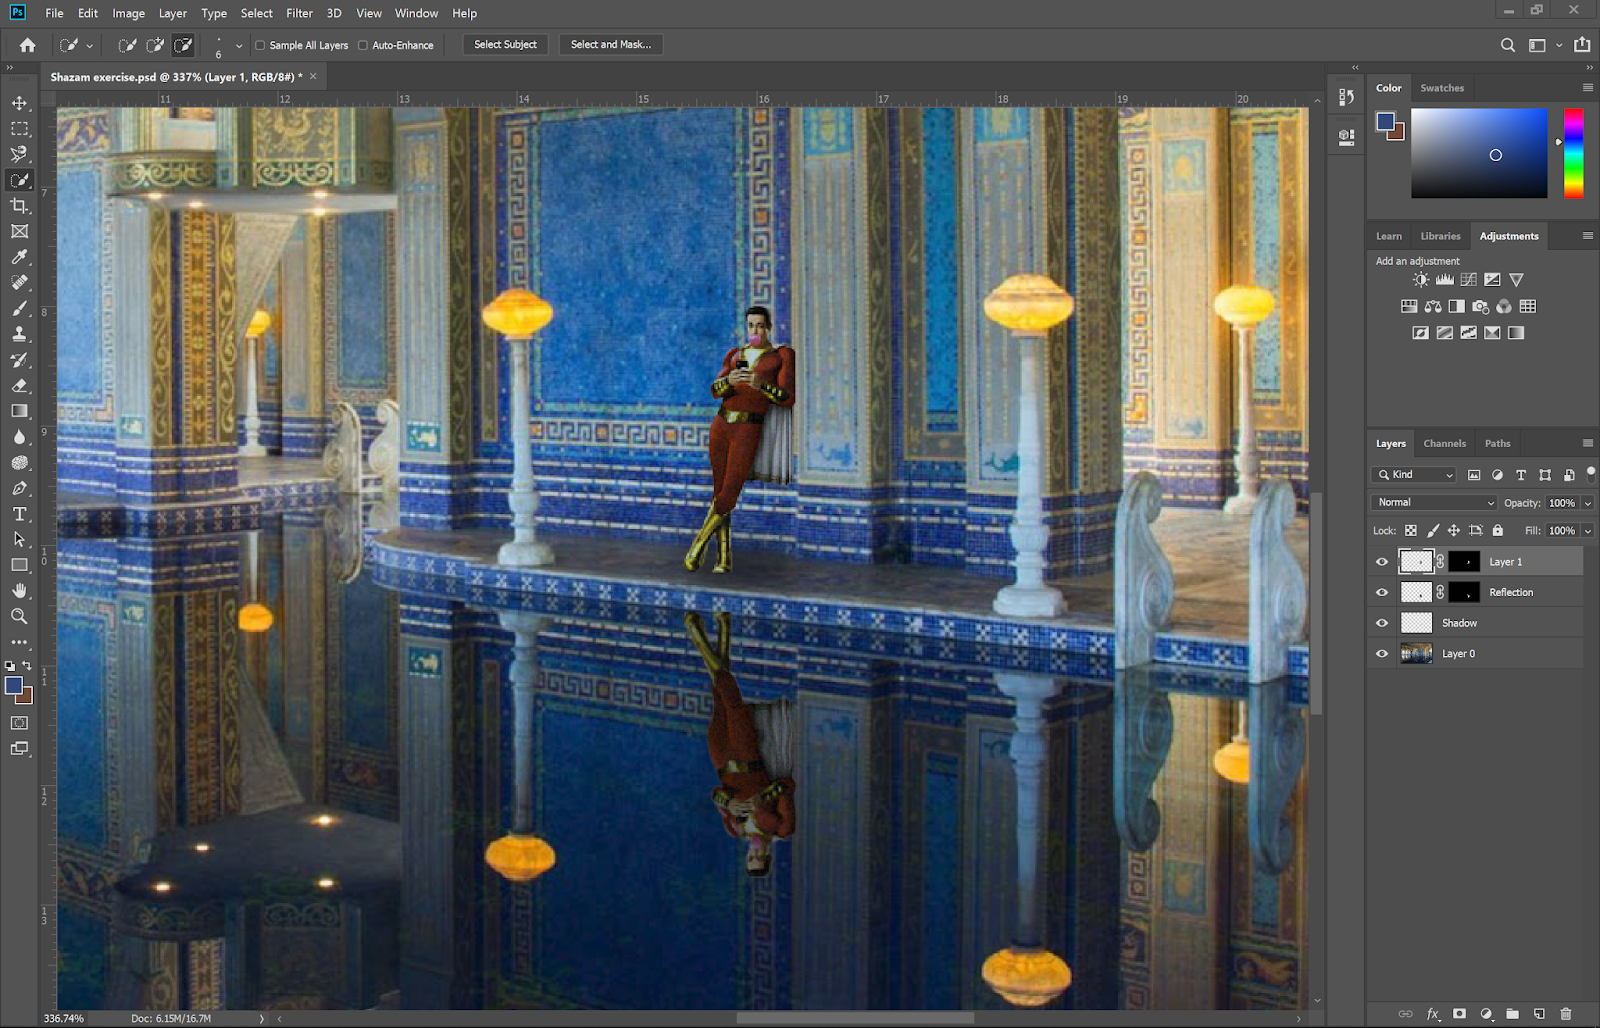Open the Opacity dropdown arrow
Image resolution: width=1600 pixels, height=1028 pixels.
[1587, 503]
